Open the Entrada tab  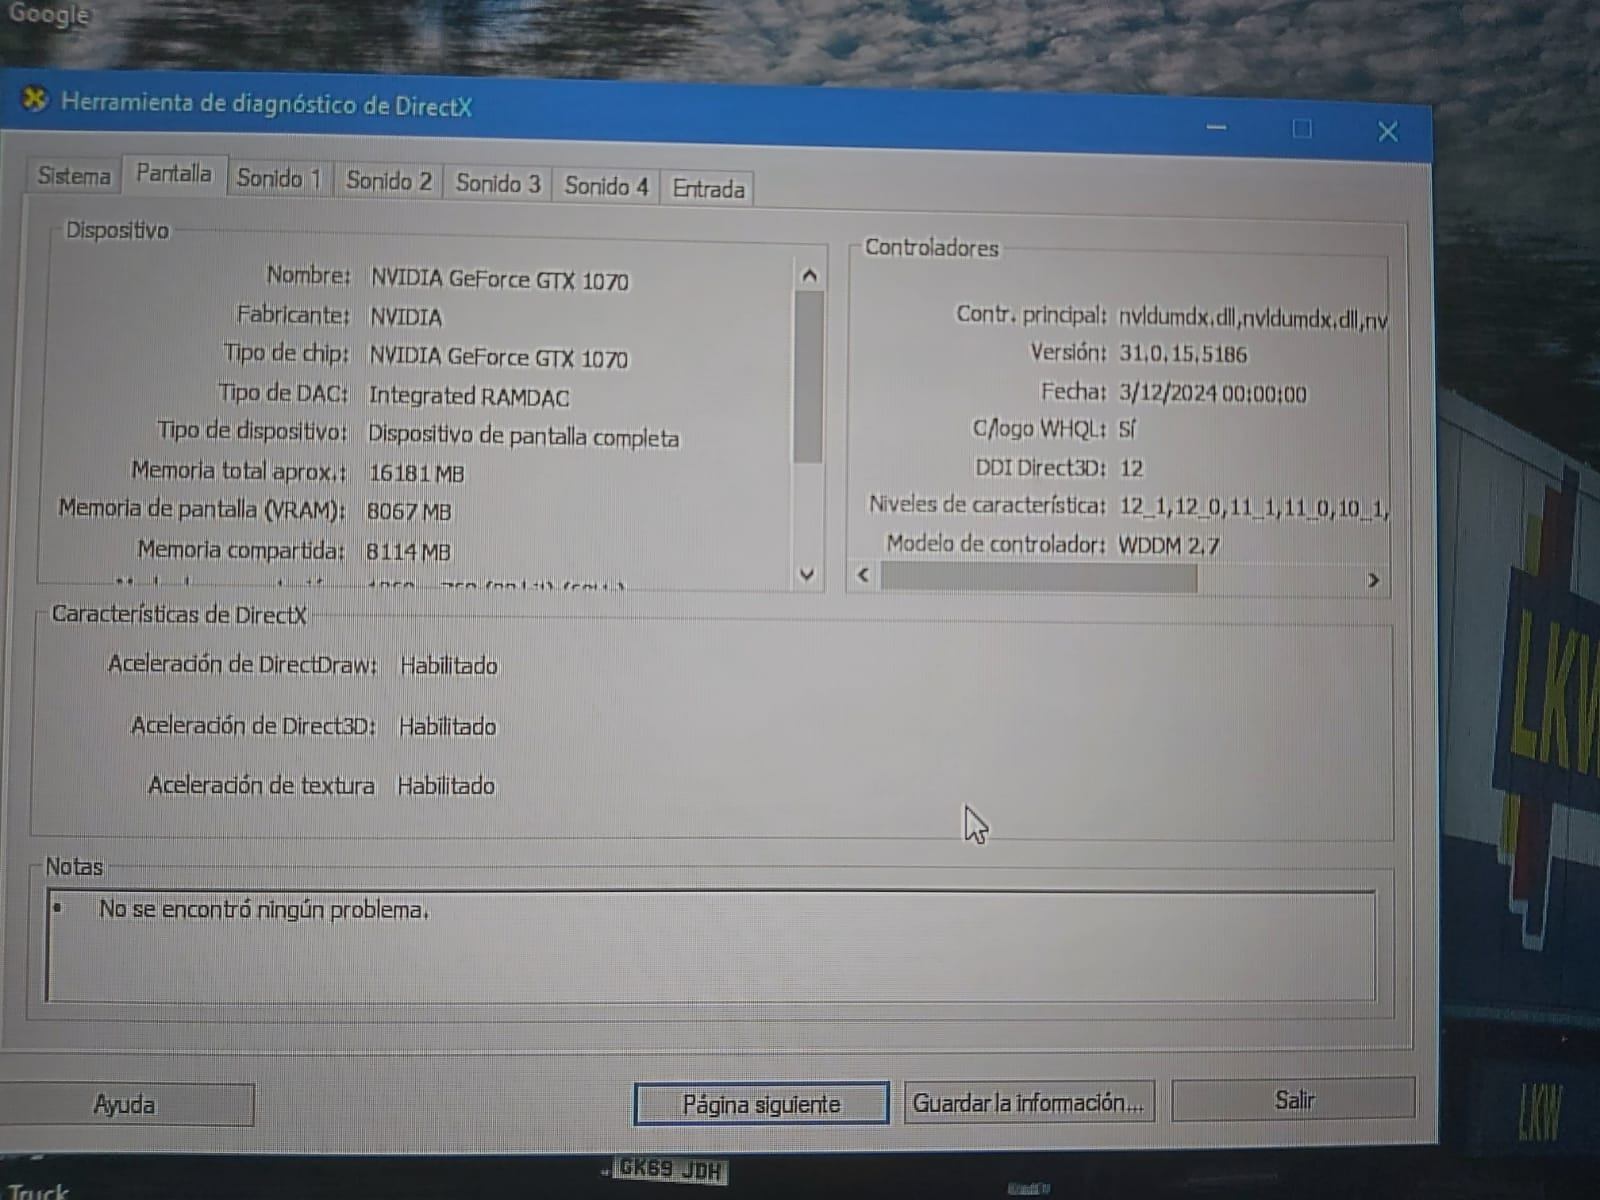tap(708, 189)
